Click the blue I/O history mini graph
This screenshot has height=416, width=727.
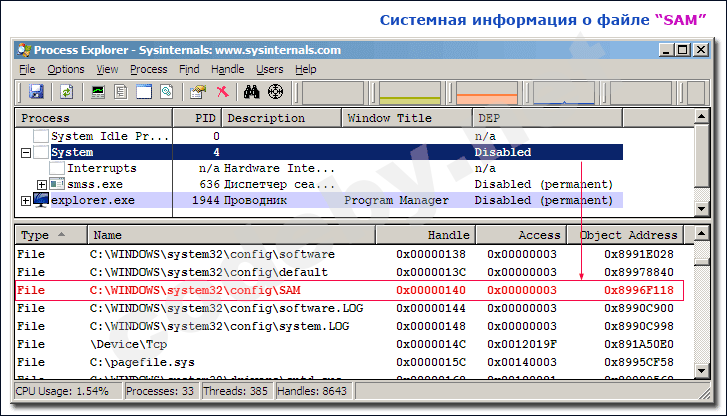point(564,93)
